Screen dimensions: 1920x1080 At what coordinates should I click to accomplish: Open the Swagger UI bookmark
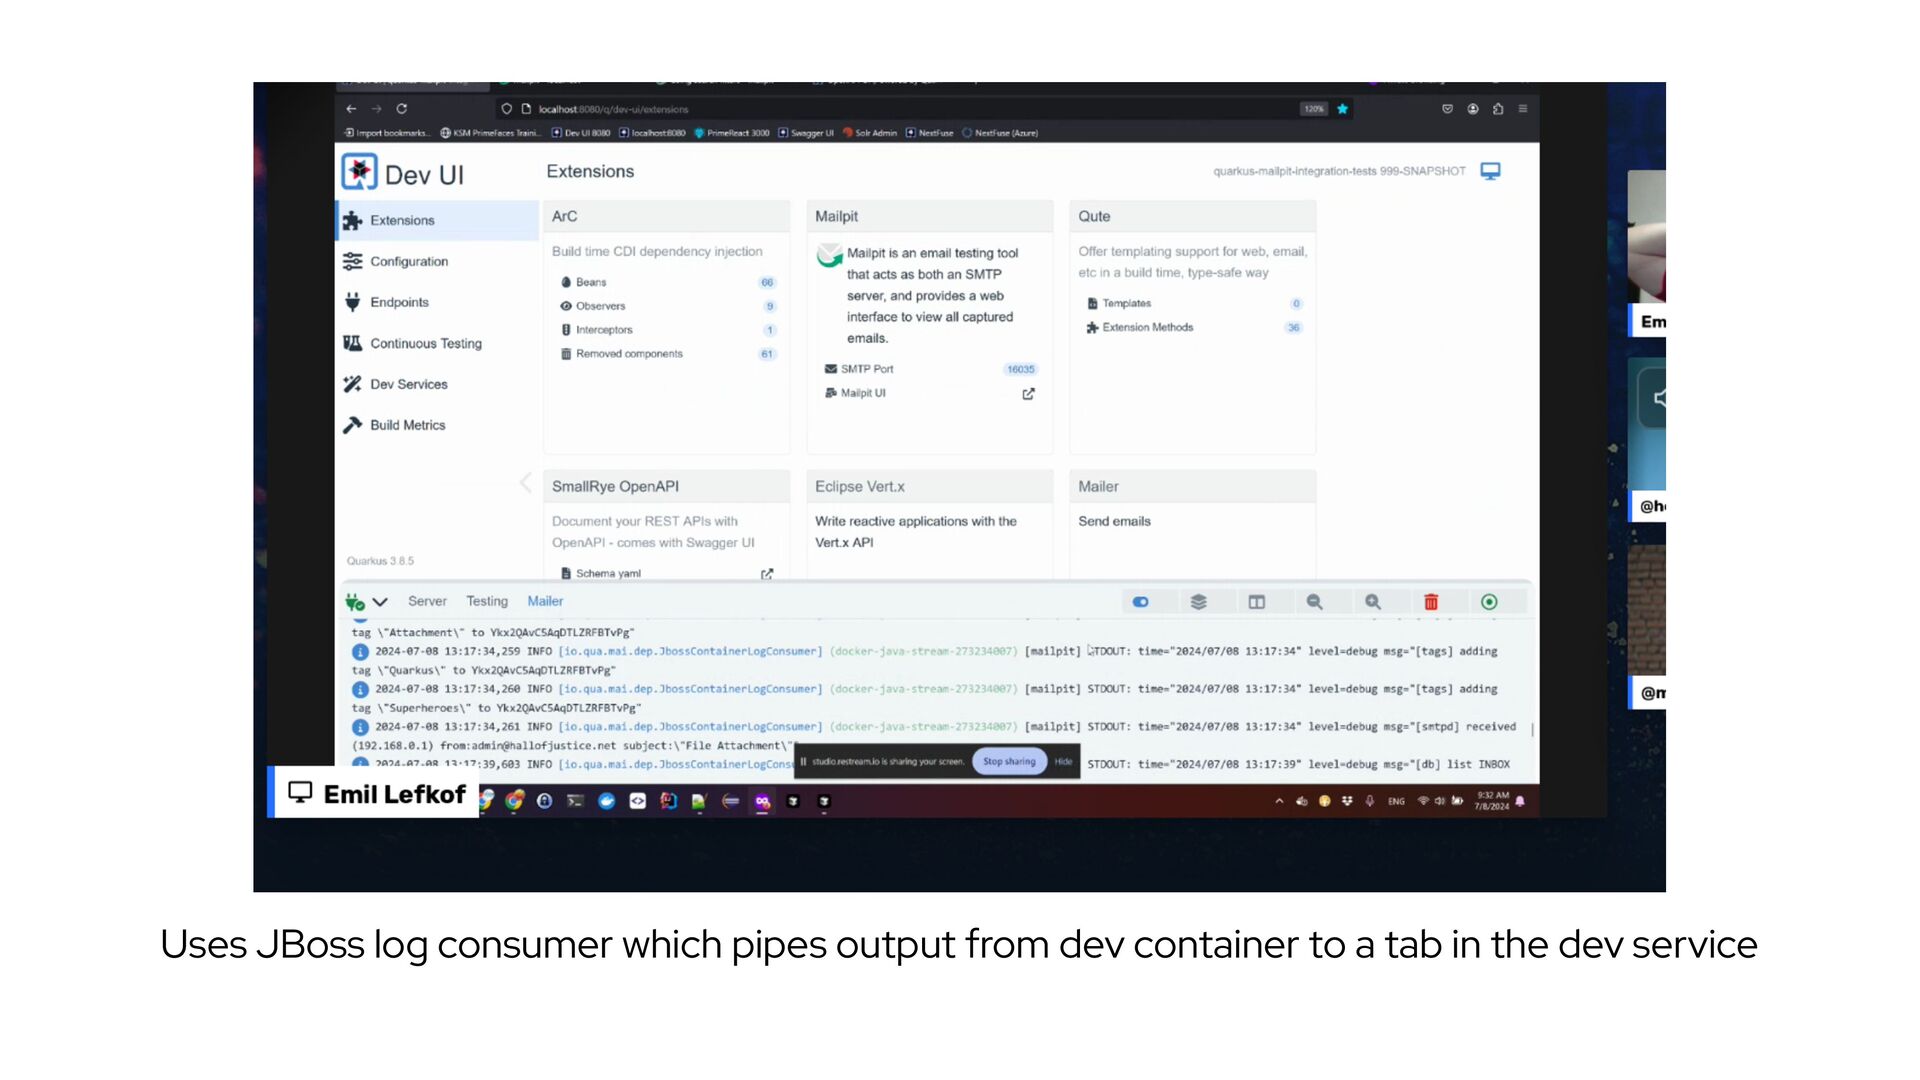tap(806, 133)
